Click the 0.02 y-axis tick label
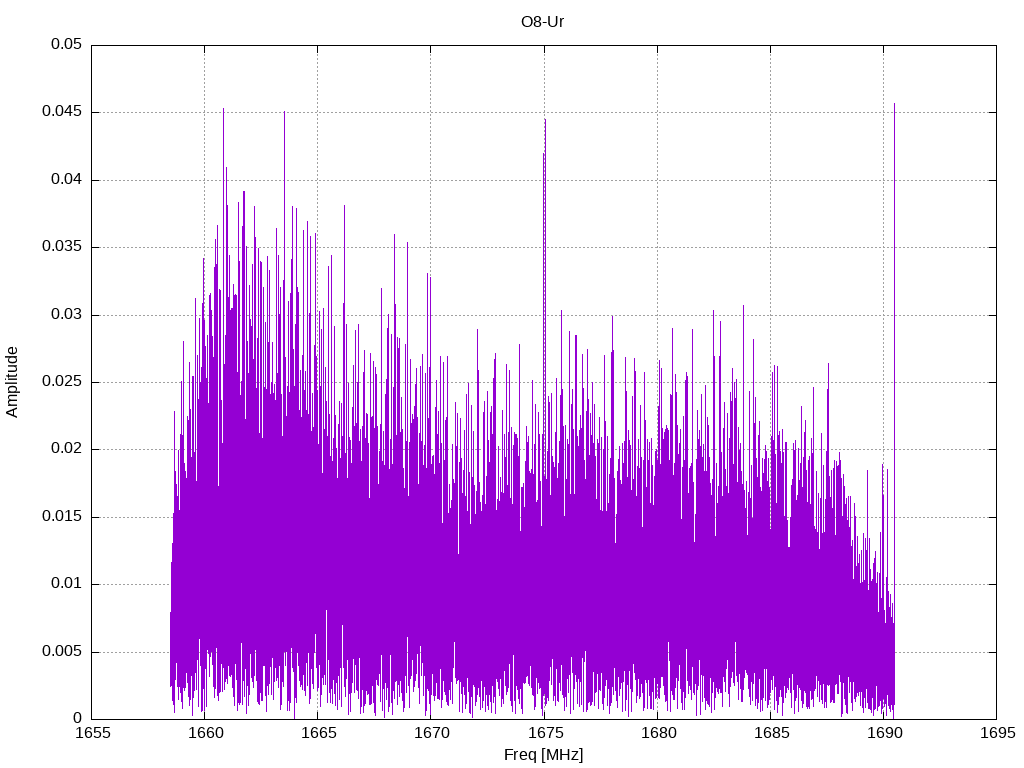Image resolution: width=1024 pixels, height=768 pixels. pos(67,449)
